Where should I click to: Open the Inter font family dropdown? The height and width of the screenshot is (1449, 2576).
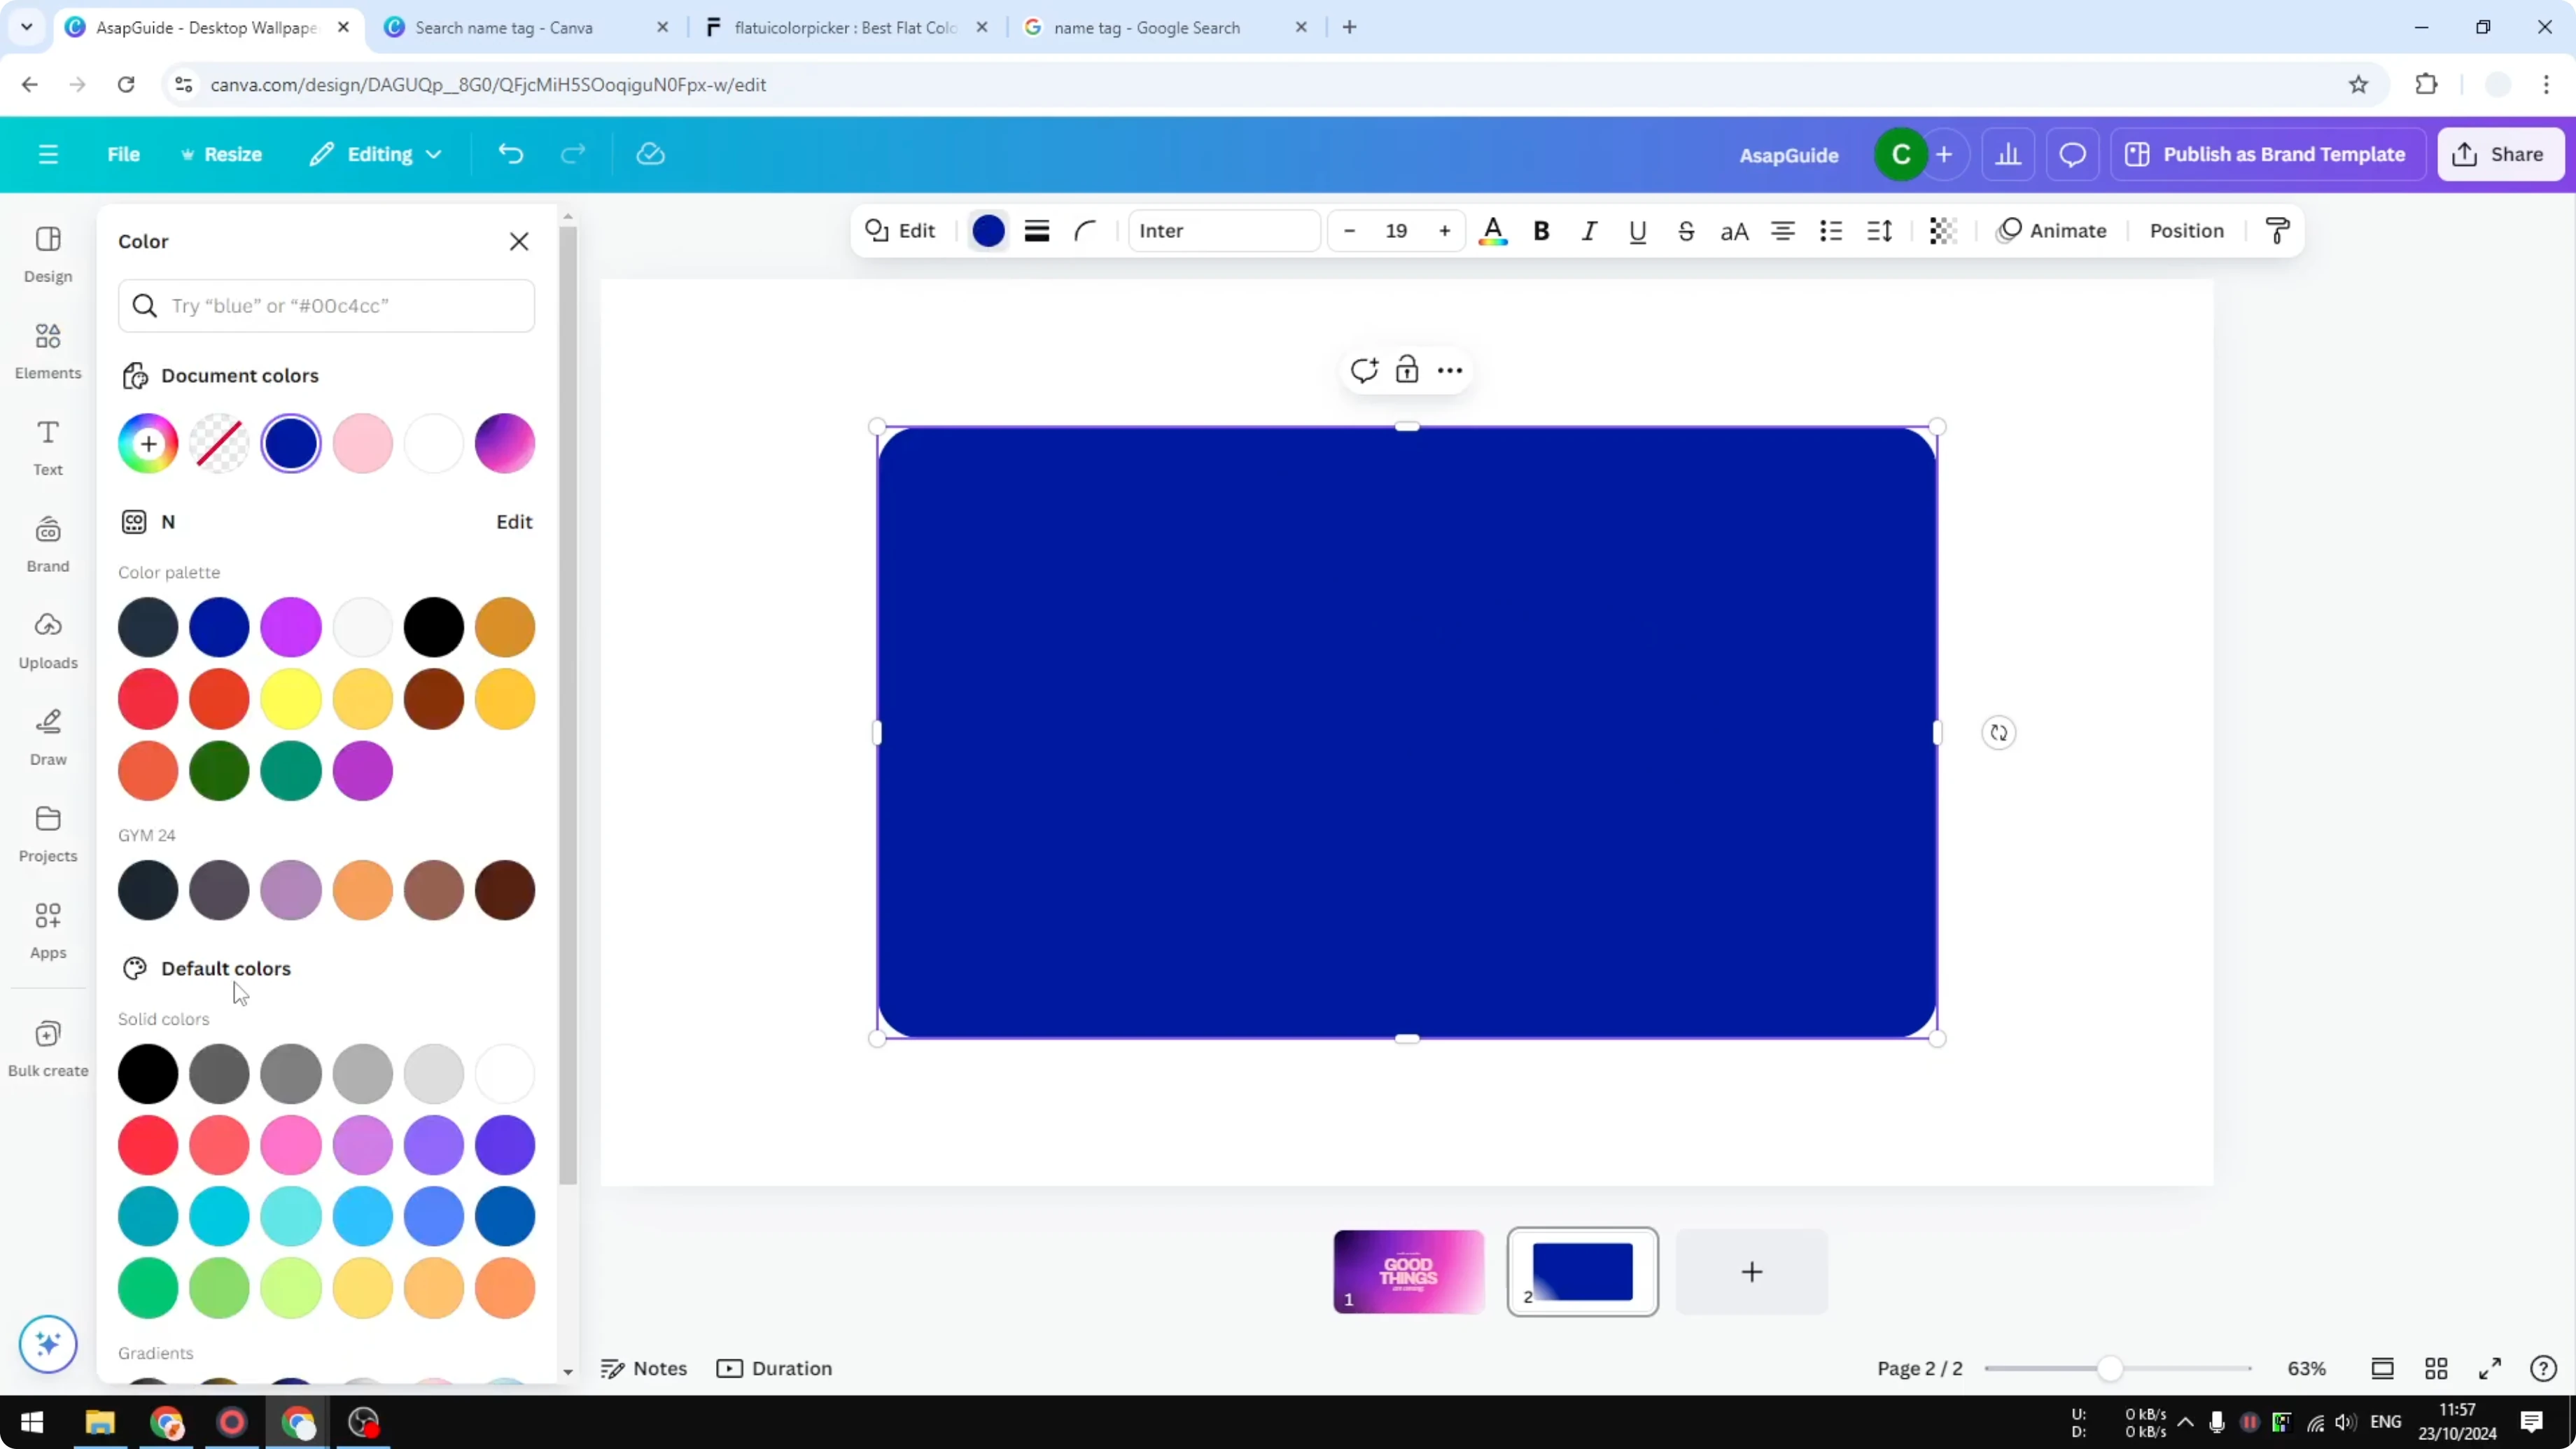point(1224,231)
